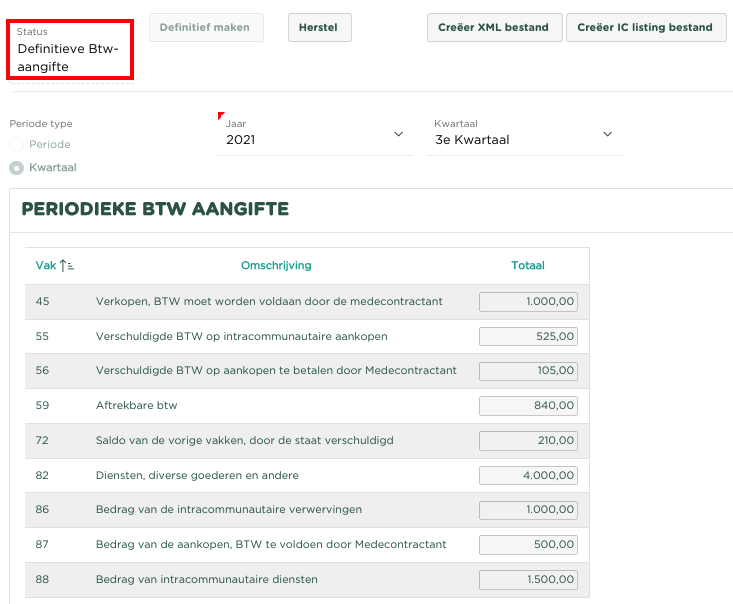
Task: Click the 1.500,00 field for Vak 88
Action: (528, 580)
